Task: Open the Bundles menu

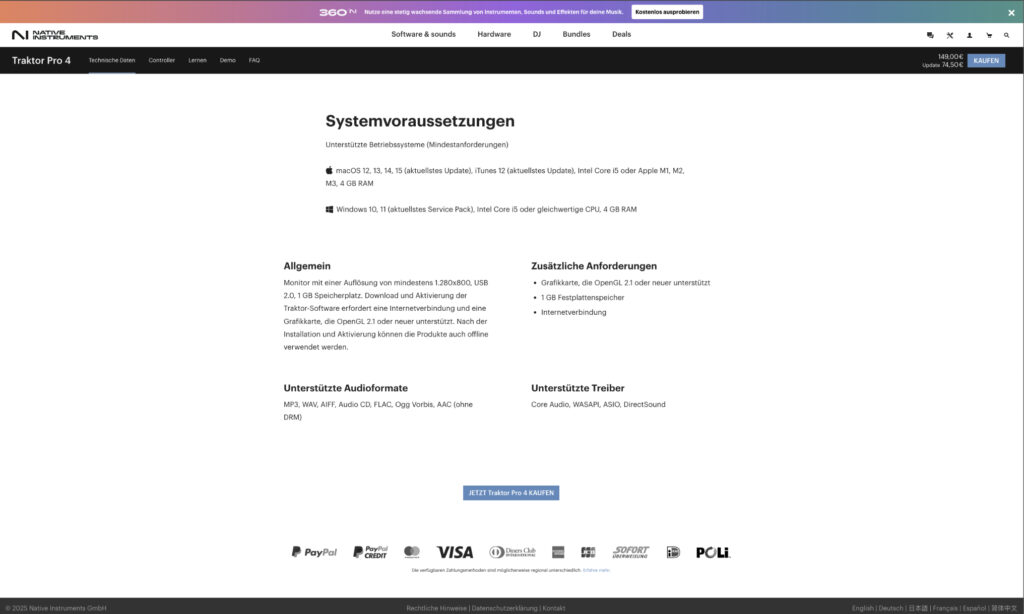Action: [576, 34]
